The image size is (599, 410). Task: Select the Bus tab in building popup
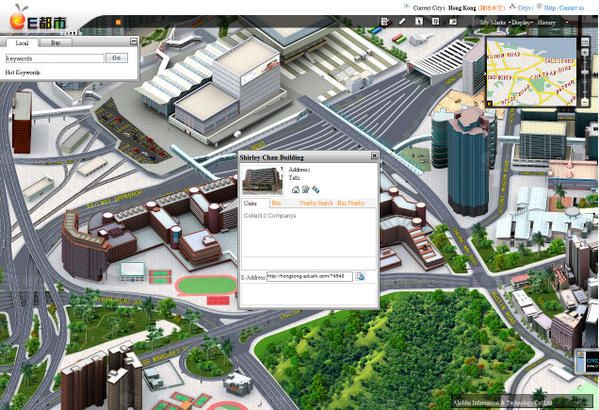tap(276, 203)
